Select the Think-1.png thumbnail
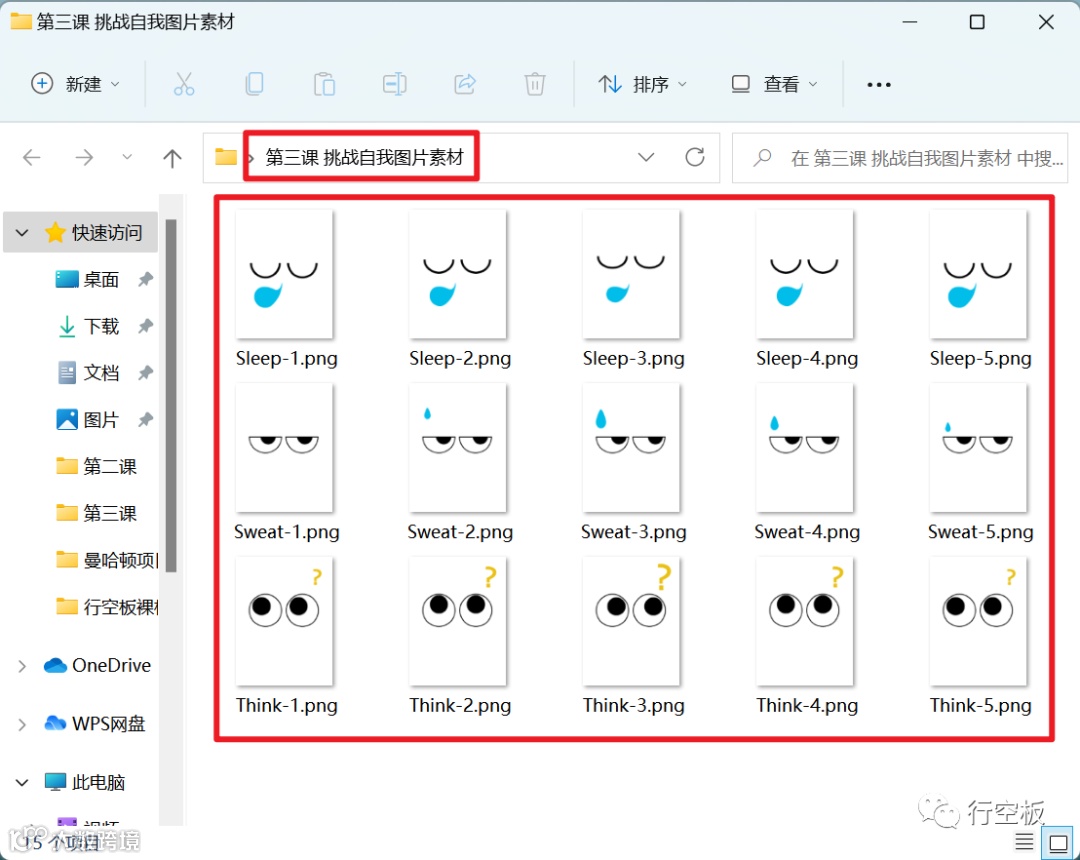Image resolution: width=1080 pixels, height=860 pixels. click(x=284, y=621)
